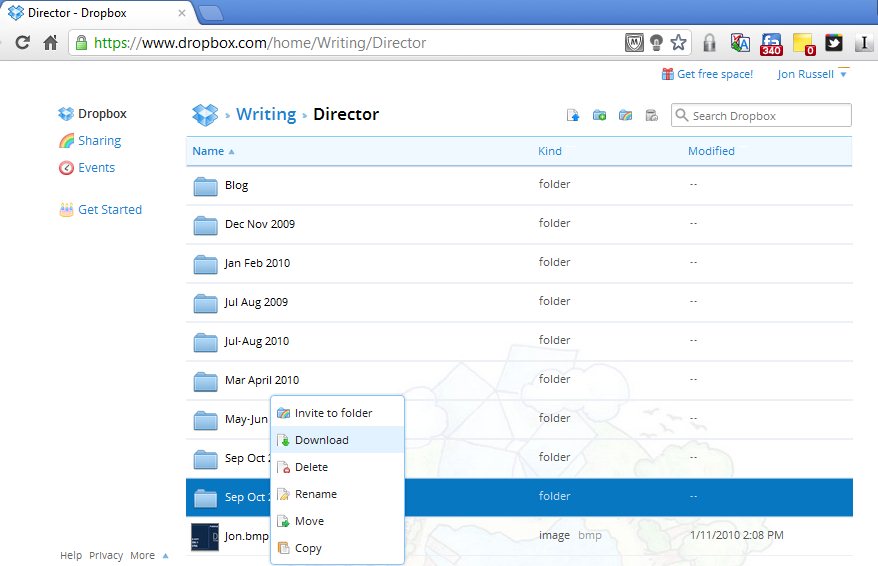This screenshot has height=566, width=878.
Task: Click the Upload file icon
Action: (x=572, y=115)
